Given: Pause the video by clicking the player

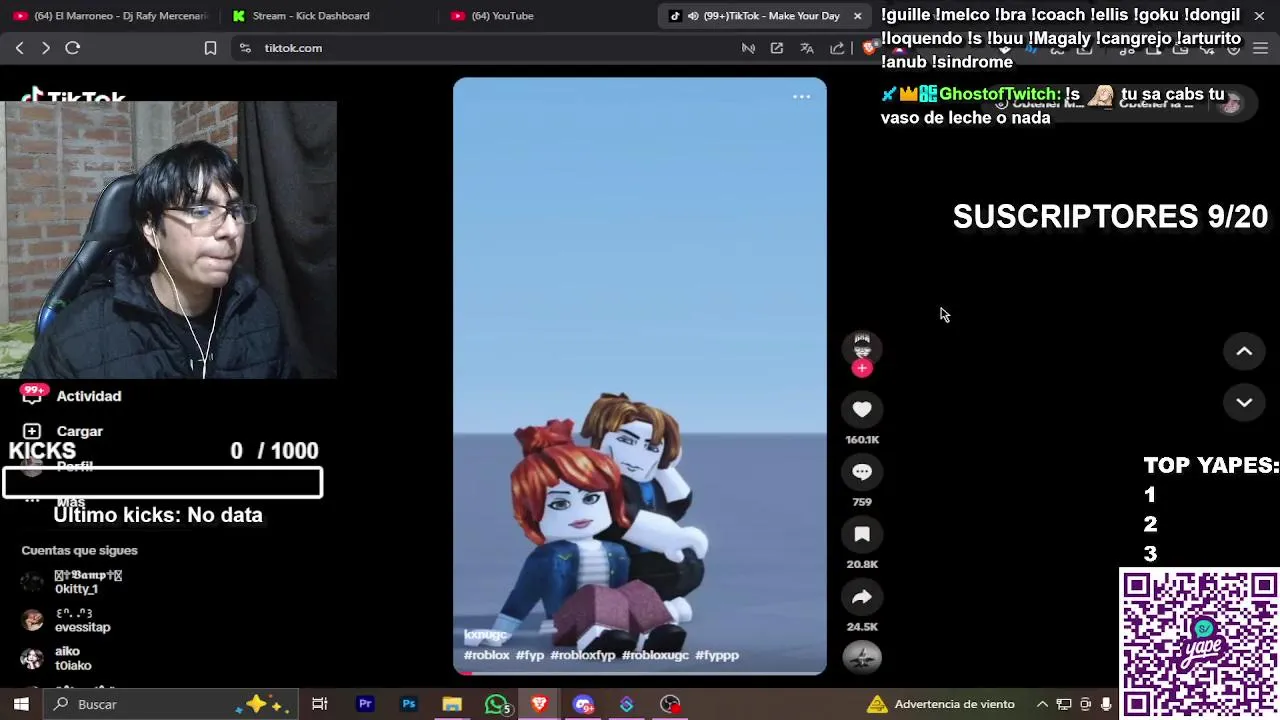Looking at the screenshot, I should 640,375.
